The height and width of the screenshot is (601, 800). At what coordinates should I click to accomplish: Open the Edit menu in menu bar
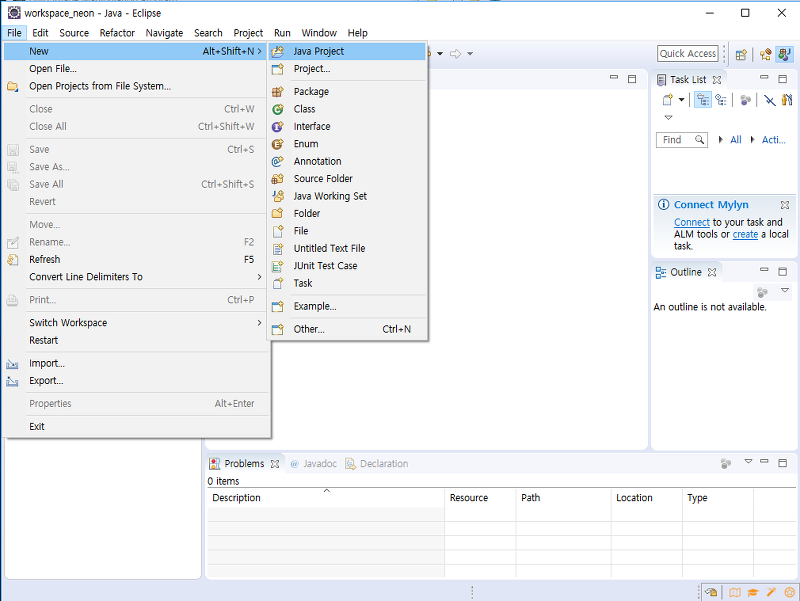click(x=40, y=33)
